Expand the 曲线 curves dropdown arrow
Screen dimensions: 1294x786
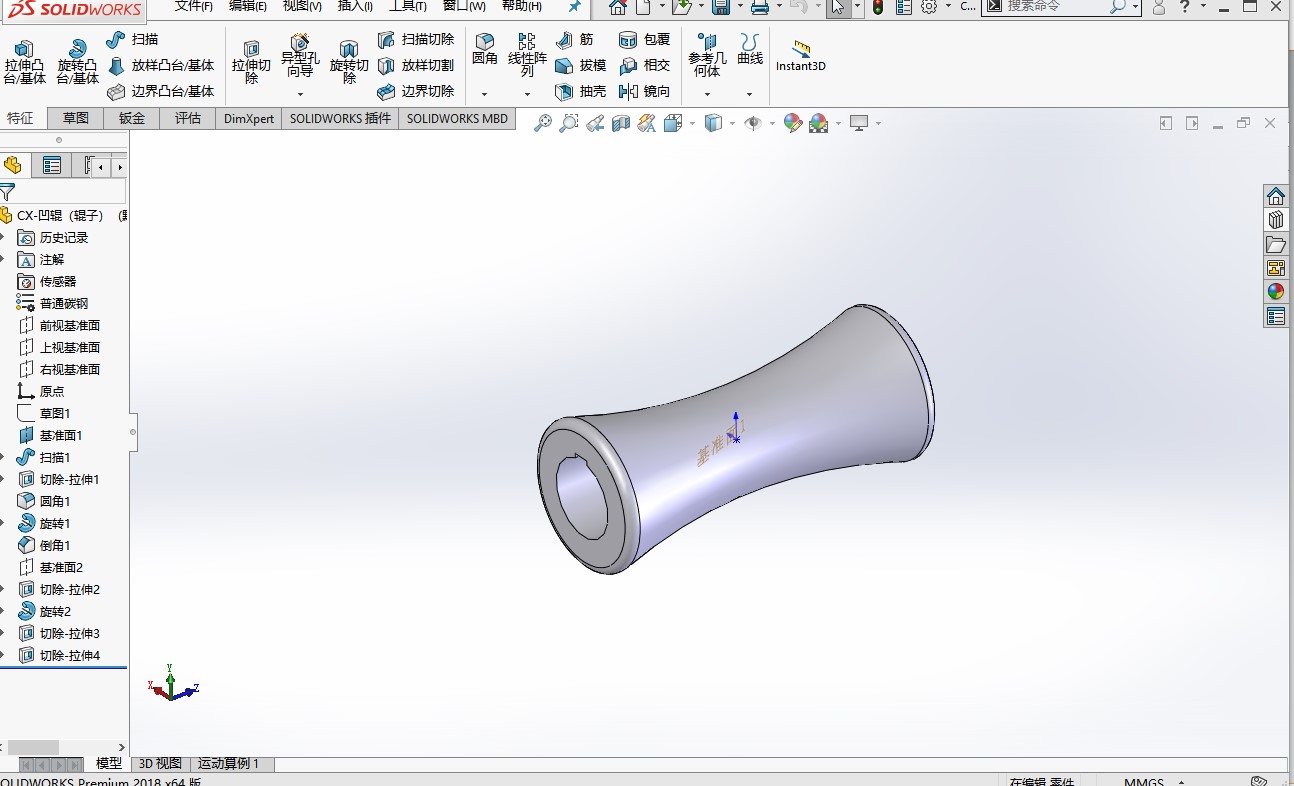pos(750,94)
